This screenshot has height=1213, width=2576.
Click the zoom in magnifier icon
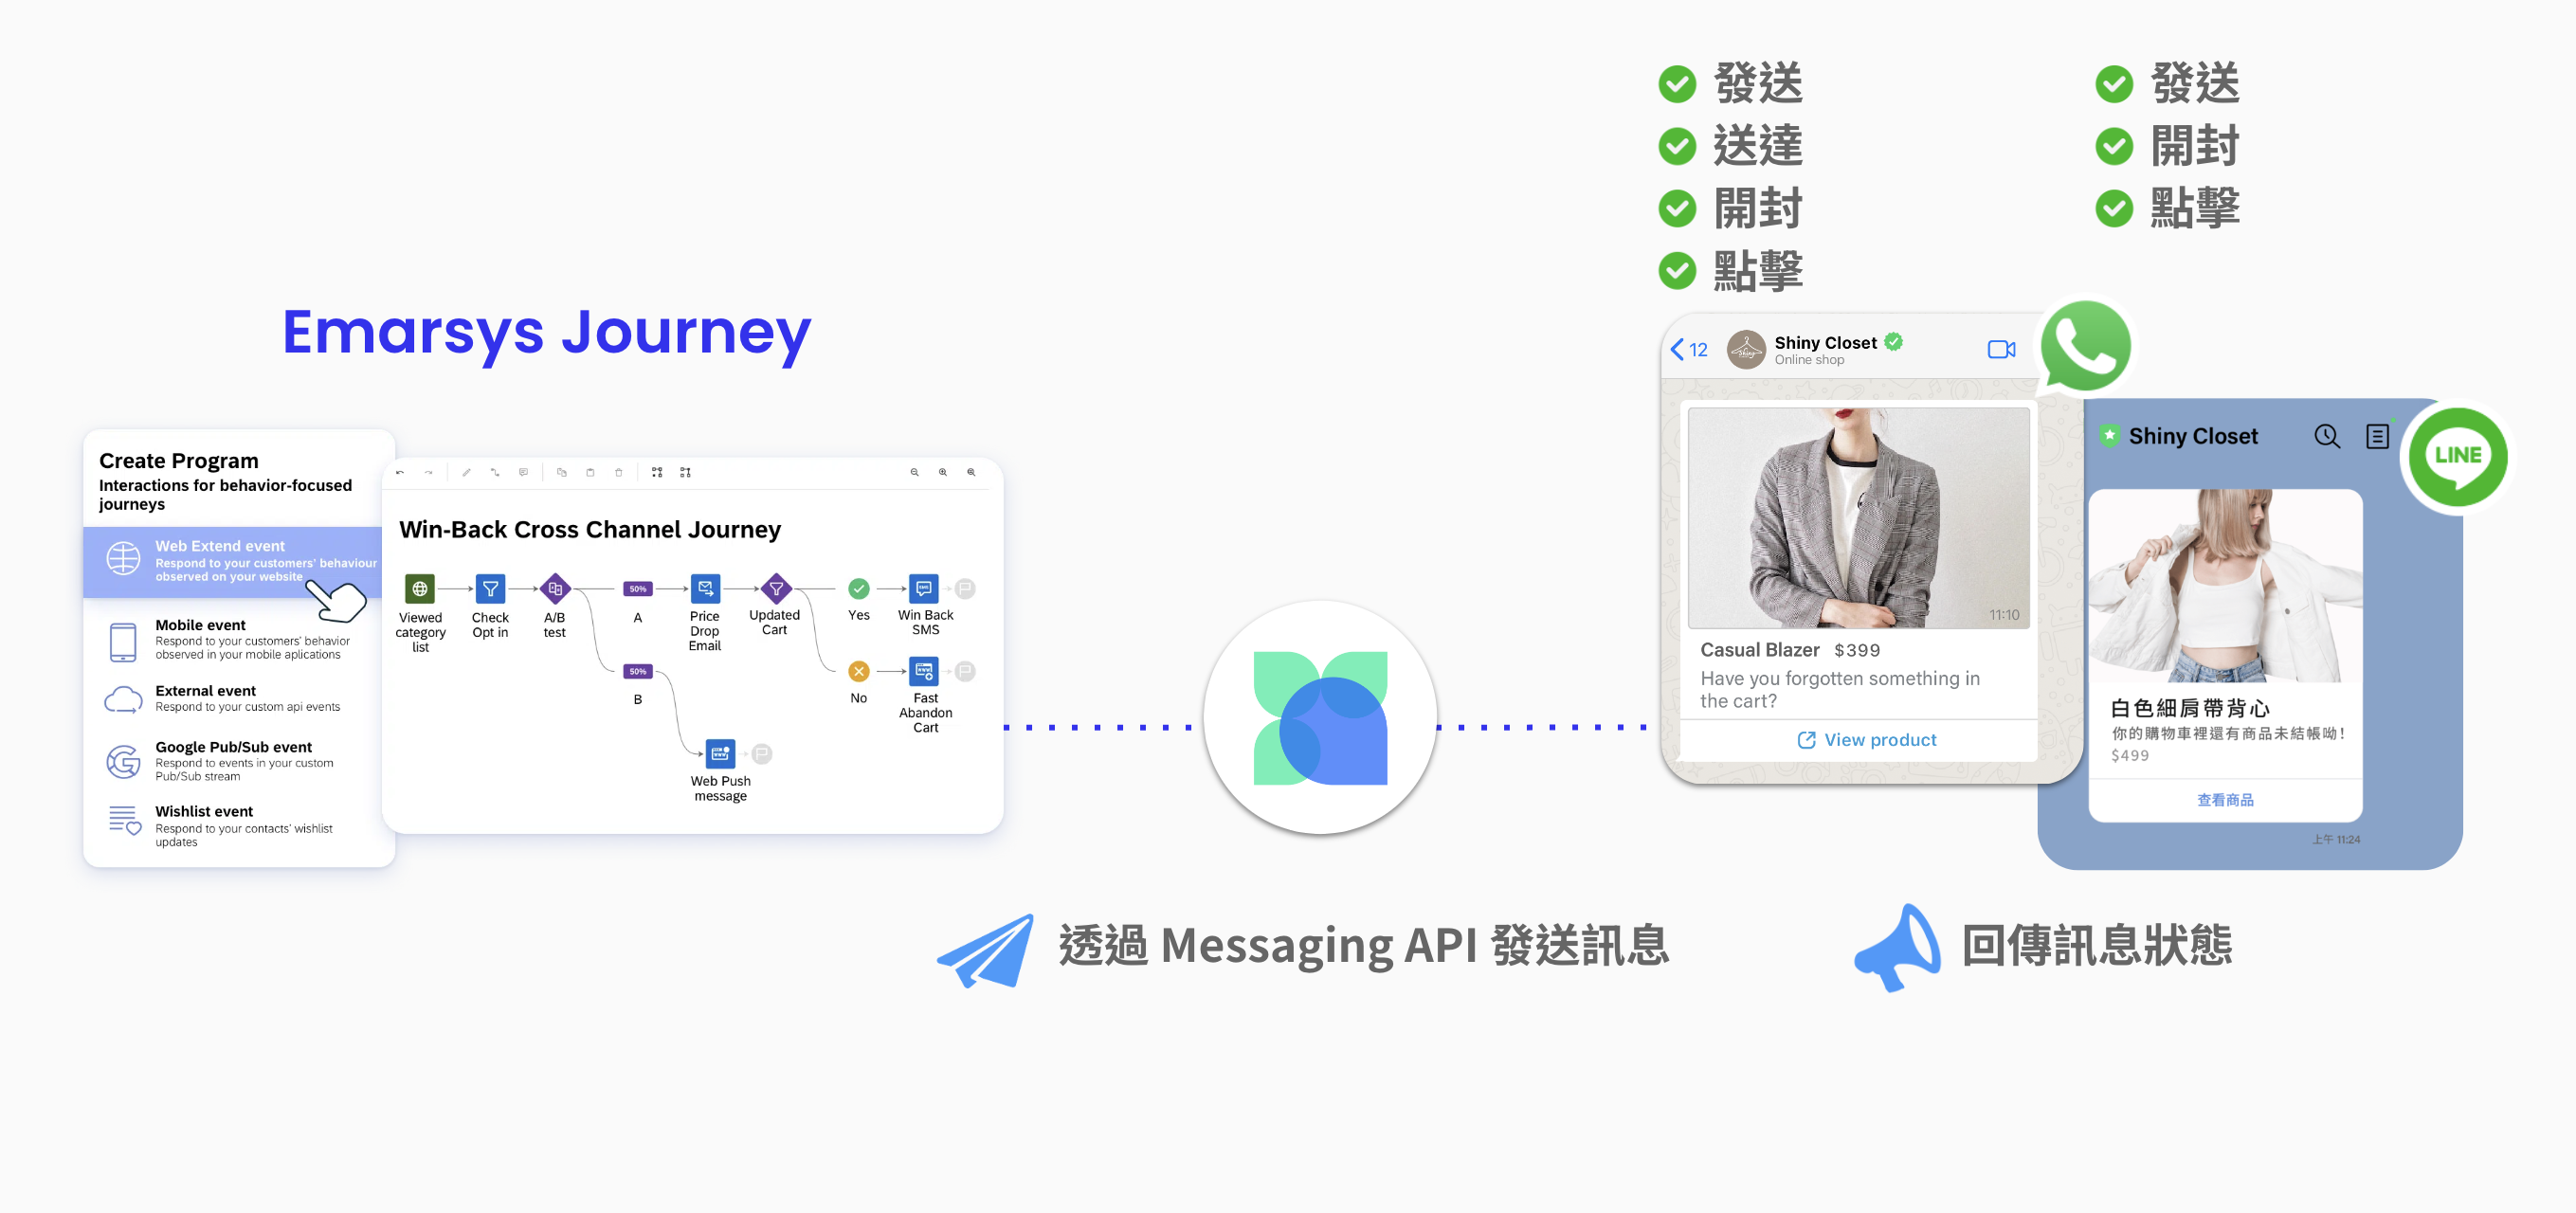coord(942,472)
